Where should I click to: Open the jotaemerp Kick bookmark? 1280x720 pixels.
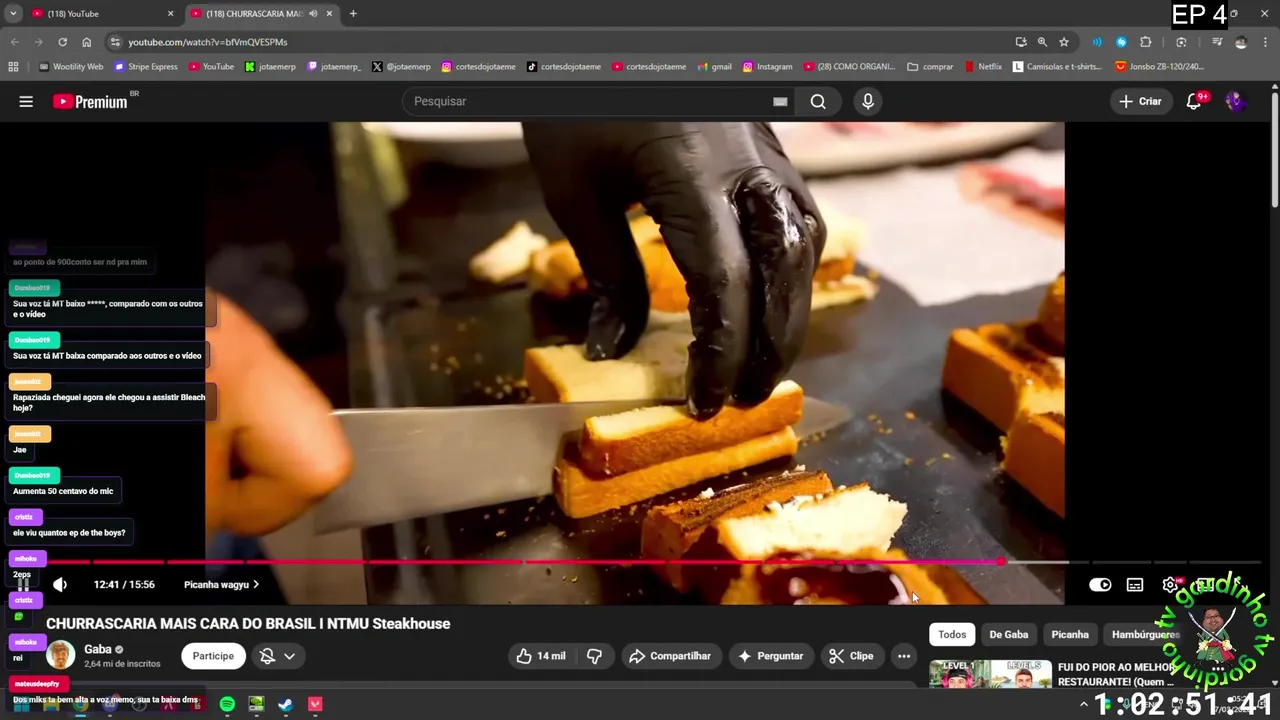pyautogui.click(x=270, y=67)
